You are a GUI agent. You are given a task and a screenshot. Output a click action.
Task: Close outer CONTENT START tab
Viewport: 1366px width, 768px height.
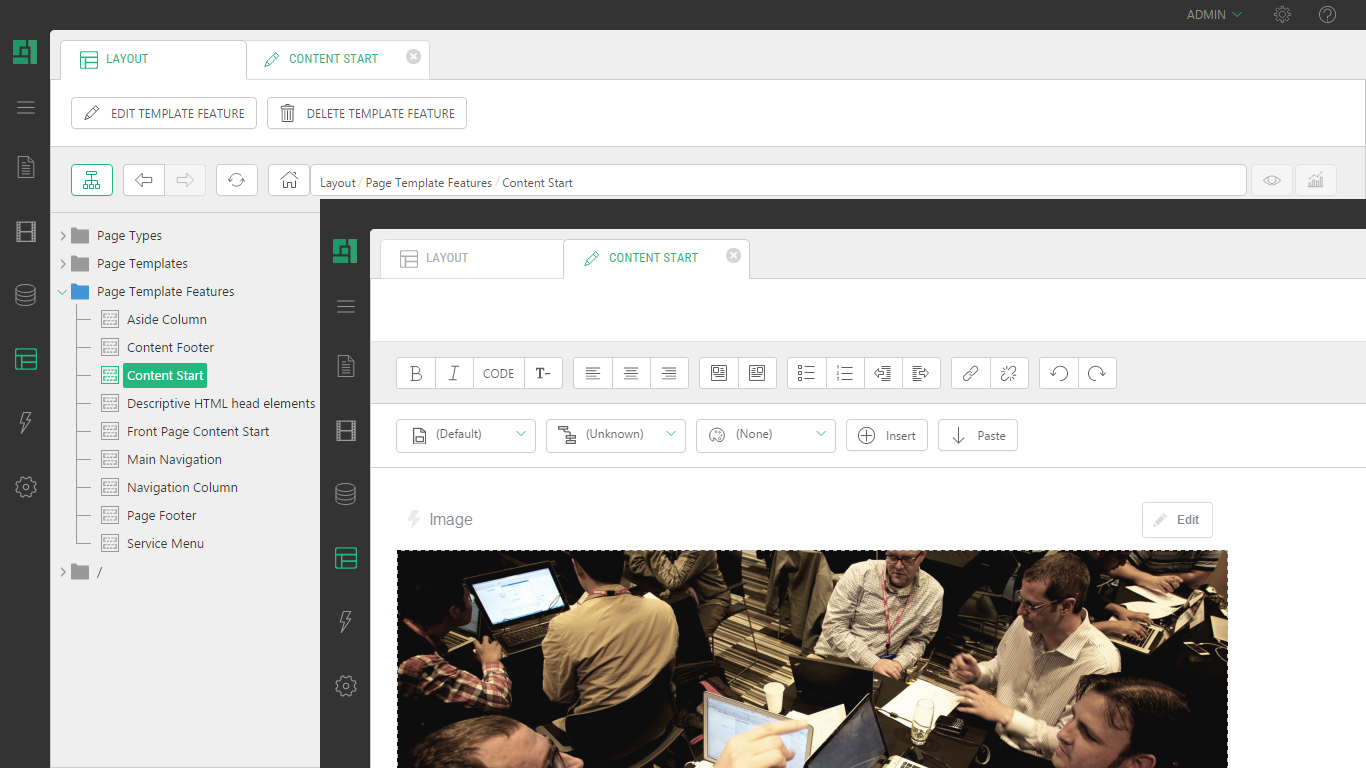pyautogui.click(x=413, y=57)
